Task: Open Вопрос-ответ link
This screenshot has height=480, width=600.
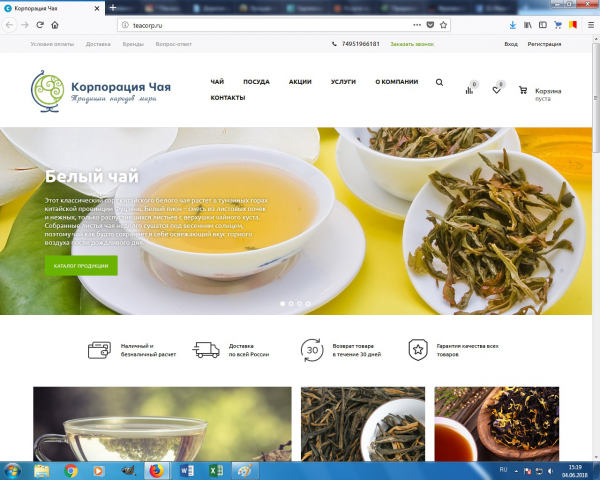Action: pyautogui.click(x=173, y=44)
